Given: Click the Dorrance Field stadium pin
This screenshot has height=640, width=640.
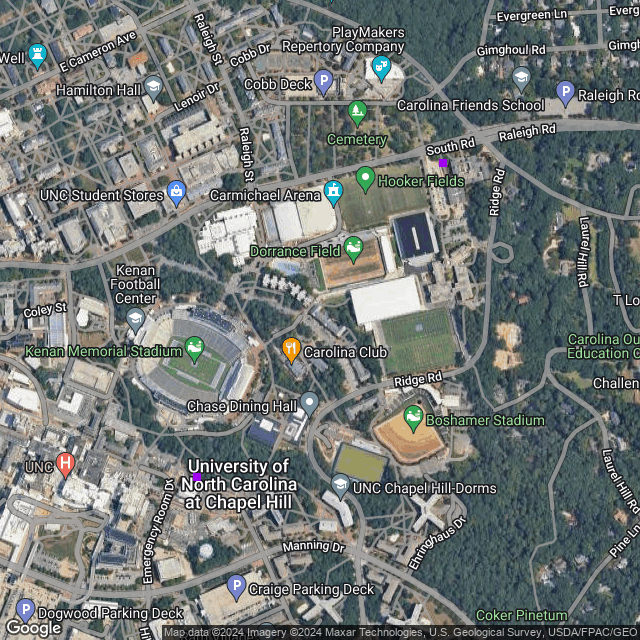Looking at the screenshot, I should (x=353, y=249).
